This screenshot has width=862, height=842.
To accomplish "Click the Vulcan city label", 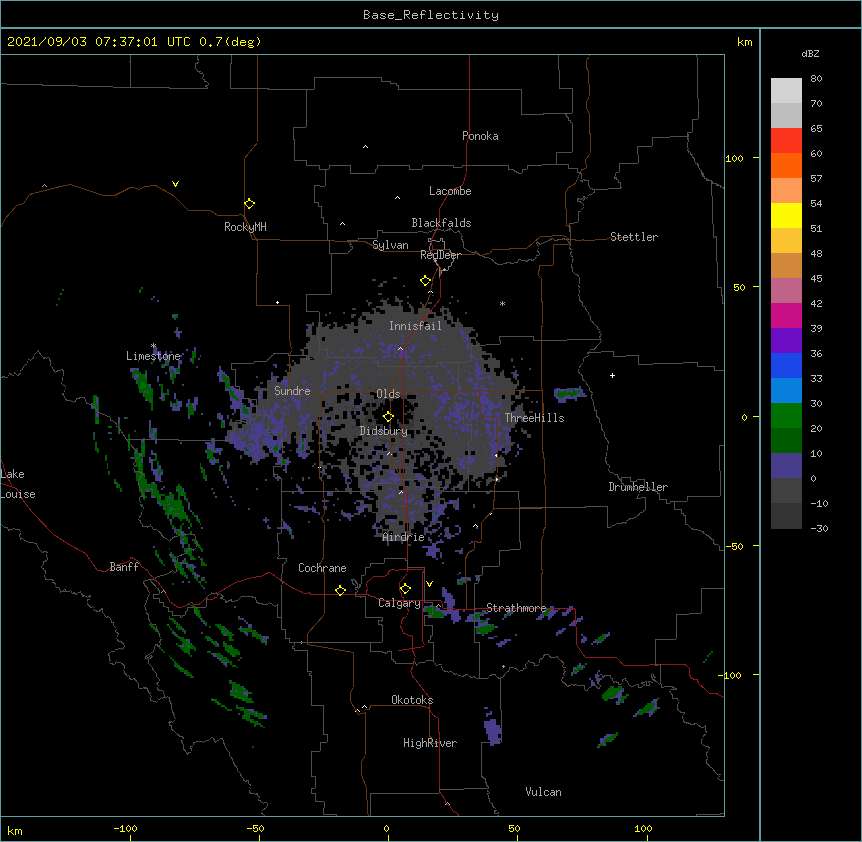I will point(543,792).
